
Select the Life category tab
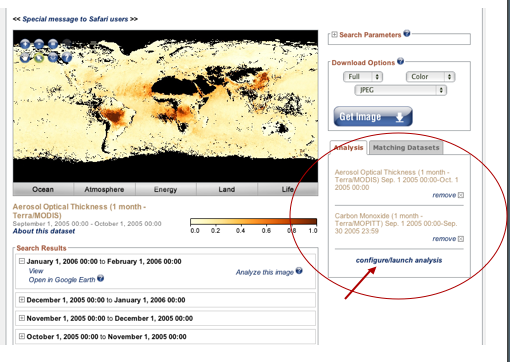point(288,189)
